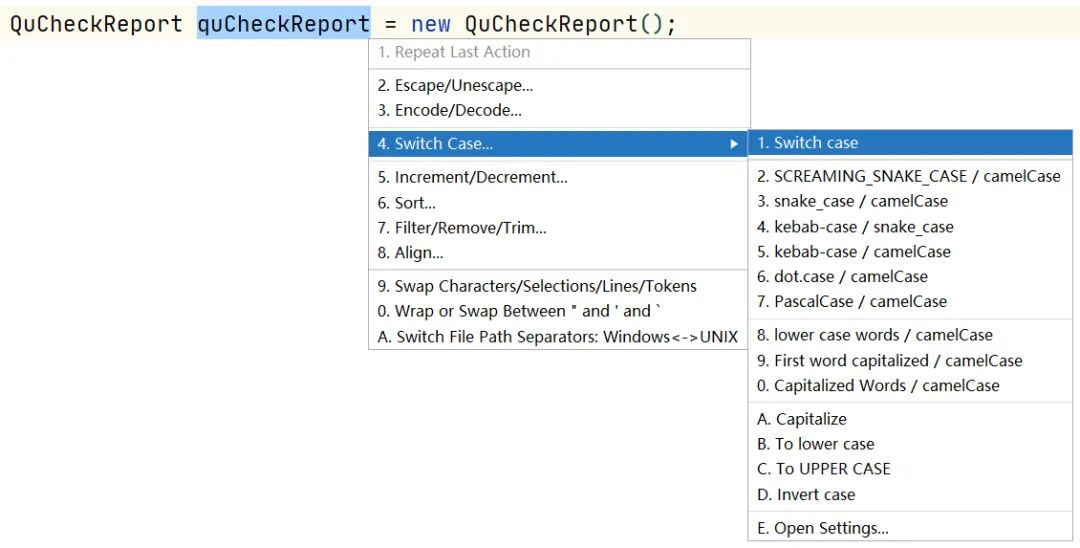Select kebab-case / snake_case conversion
The height and width of the screenshot is (548, 1080).
pyautogui.click(x=911, y=226)
